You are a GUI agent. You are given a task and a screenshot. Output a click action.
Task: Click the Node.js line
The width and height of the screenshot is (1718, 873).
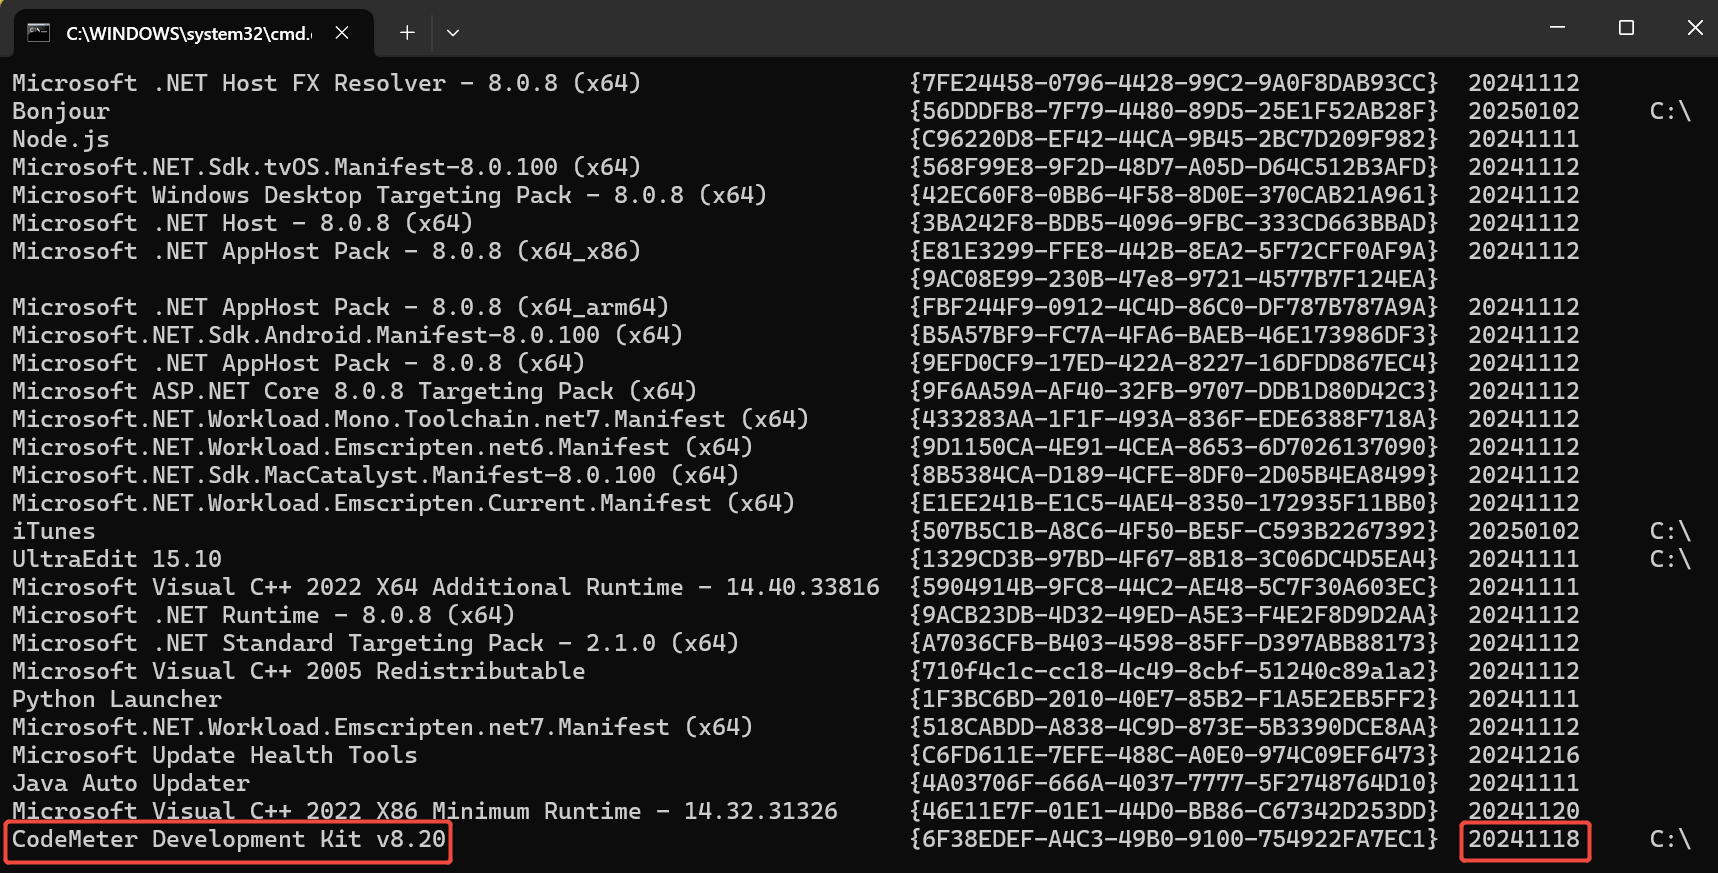(61, 140)
